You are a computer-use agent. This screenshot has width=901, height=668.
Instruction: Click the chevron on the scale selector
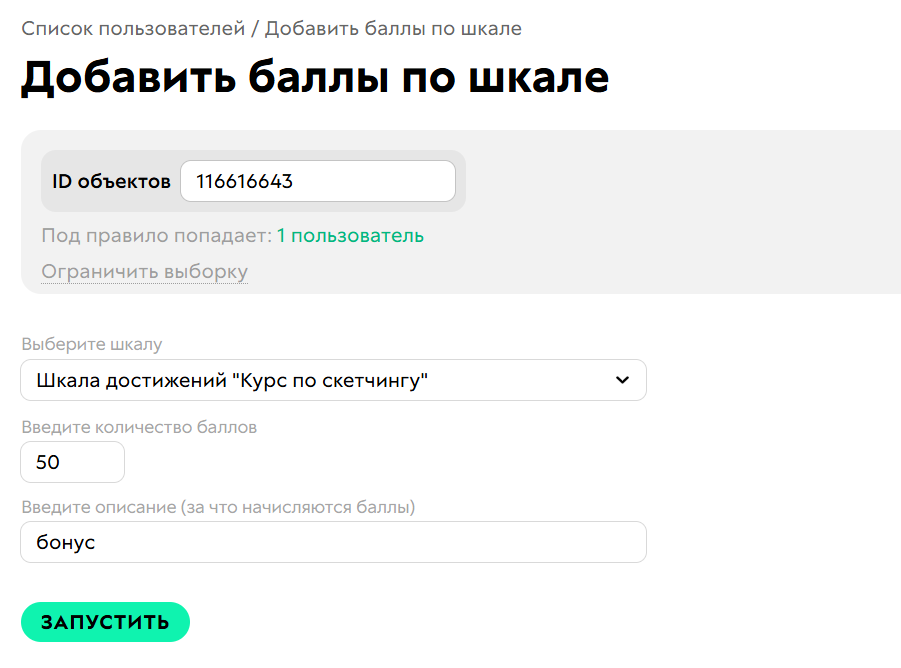point(622,380)
